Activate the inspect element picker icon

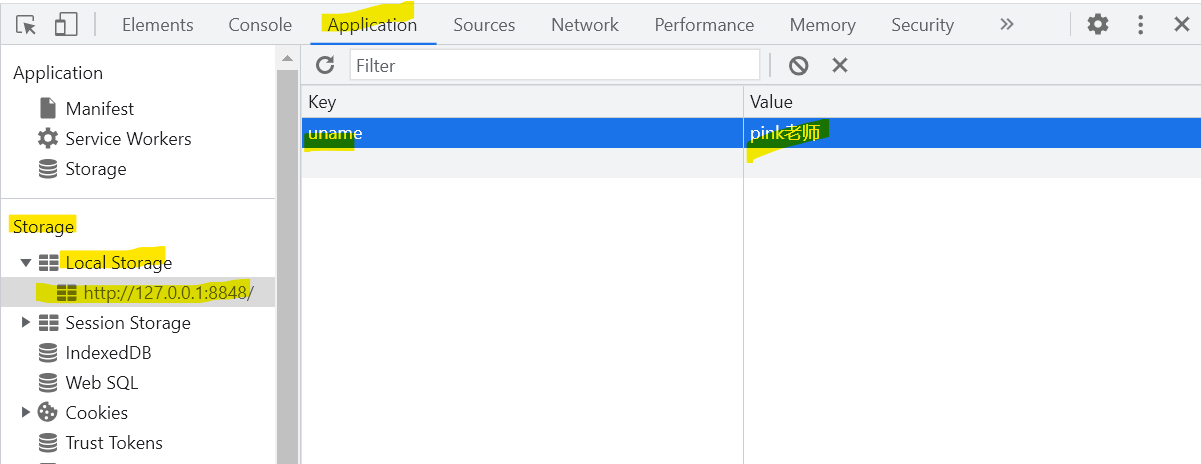[26, 25]
